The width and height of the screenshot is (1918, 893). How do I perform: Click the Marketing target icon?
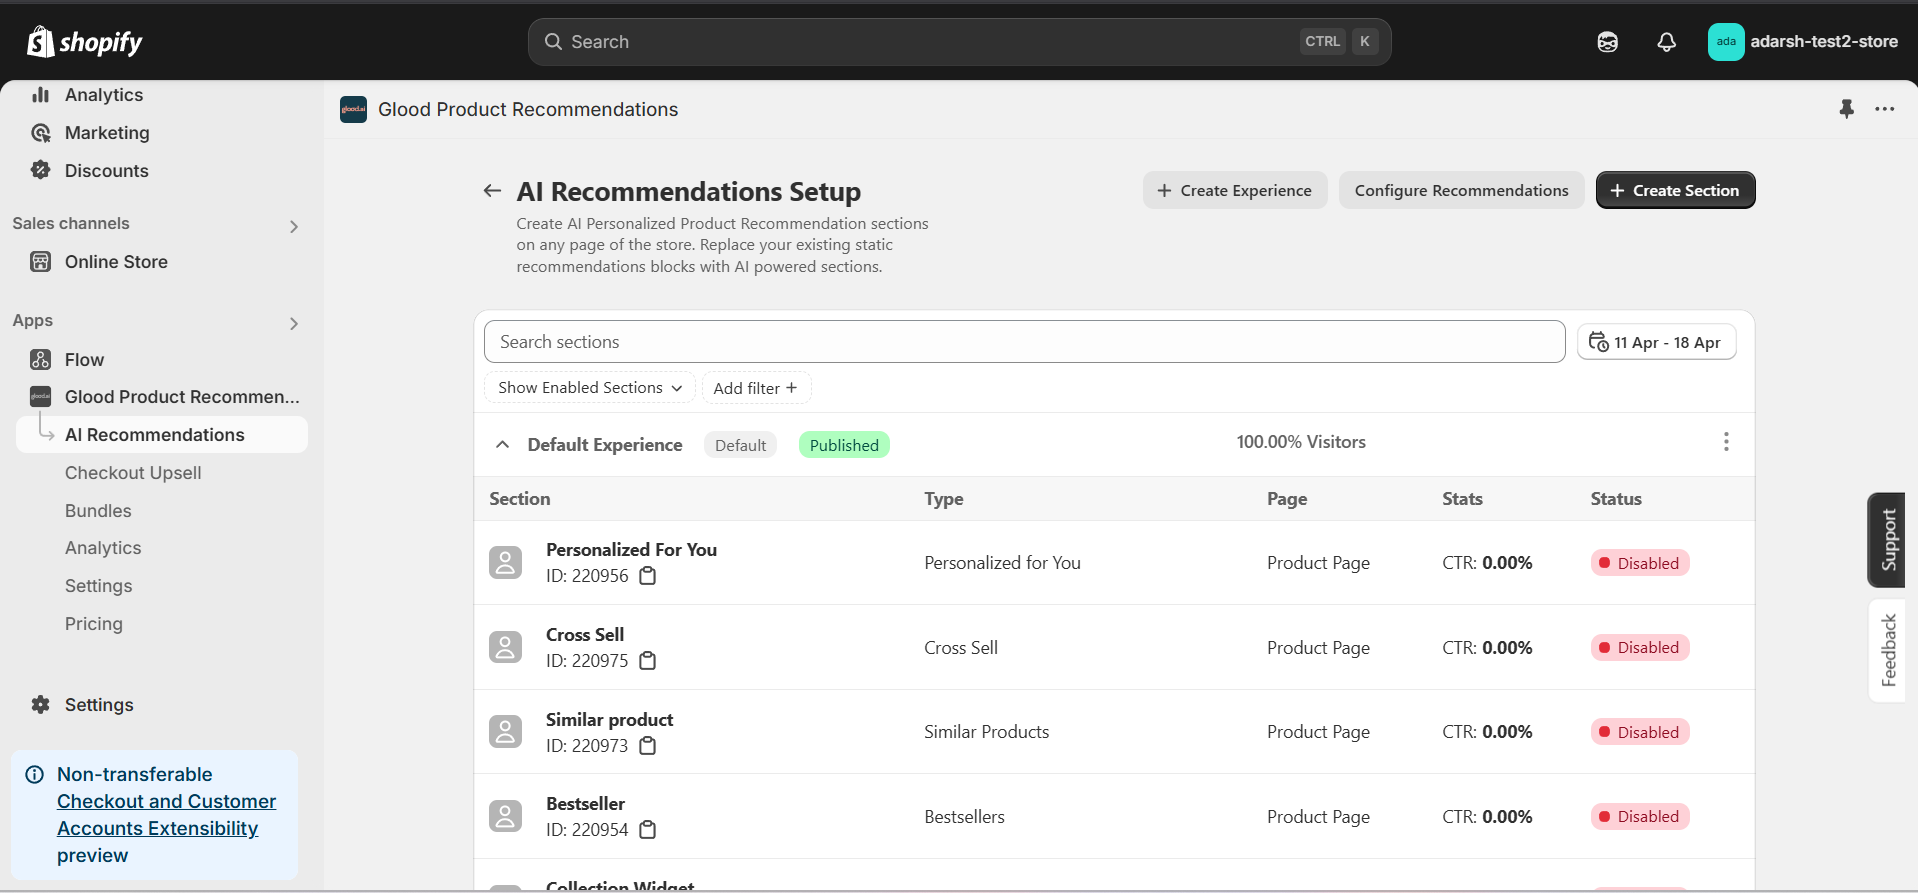click(x=41, y=133)
